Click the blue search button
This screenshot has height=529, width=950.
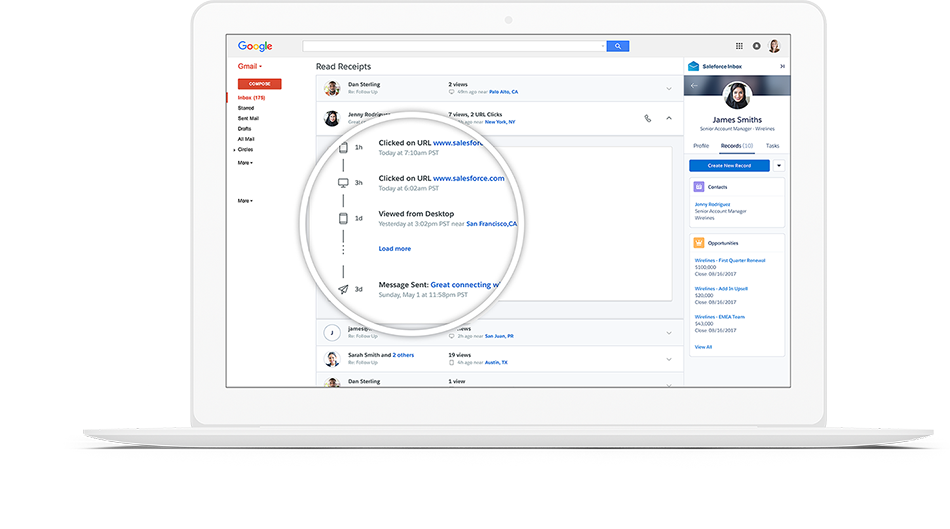(617, 46)
